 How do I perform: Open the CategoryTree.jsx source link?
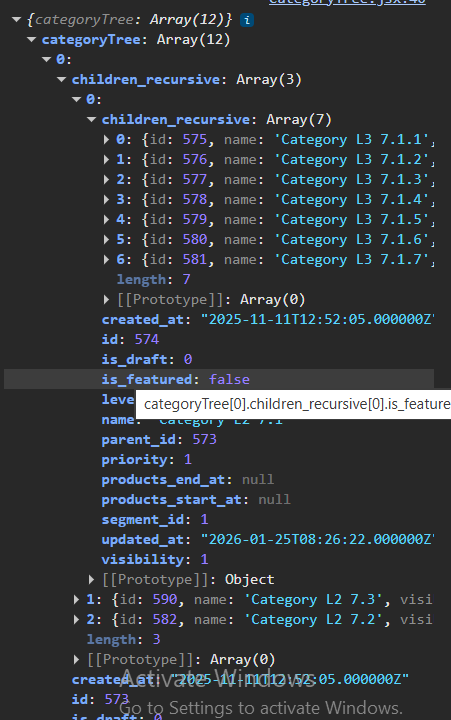coord(347,2)
